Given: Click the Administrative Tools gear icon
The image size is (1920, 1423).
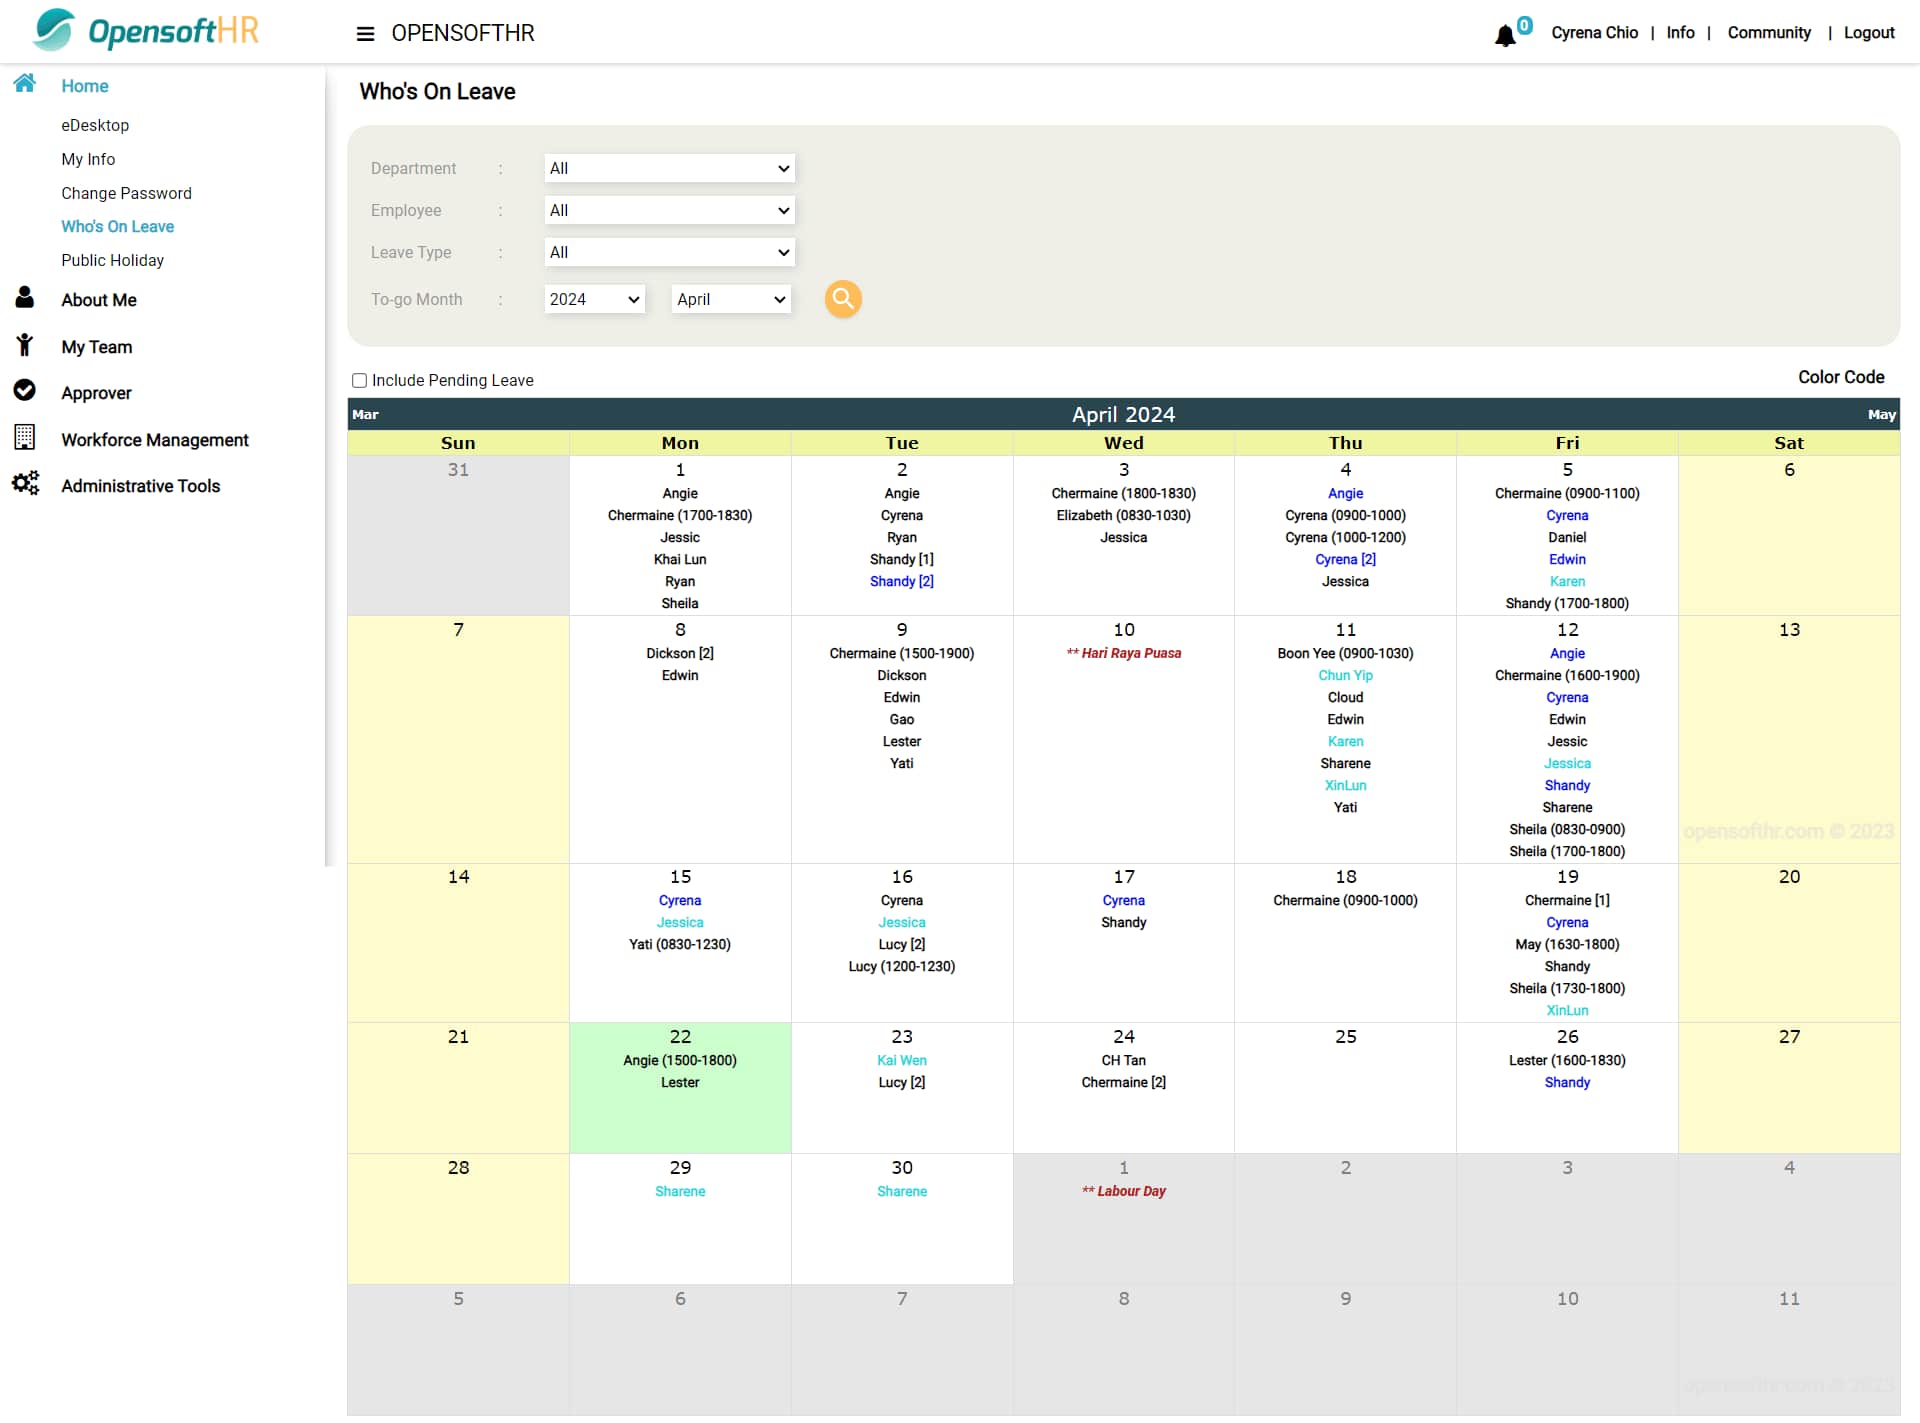Looking at the screenshot, I should [x=24, y=483].
